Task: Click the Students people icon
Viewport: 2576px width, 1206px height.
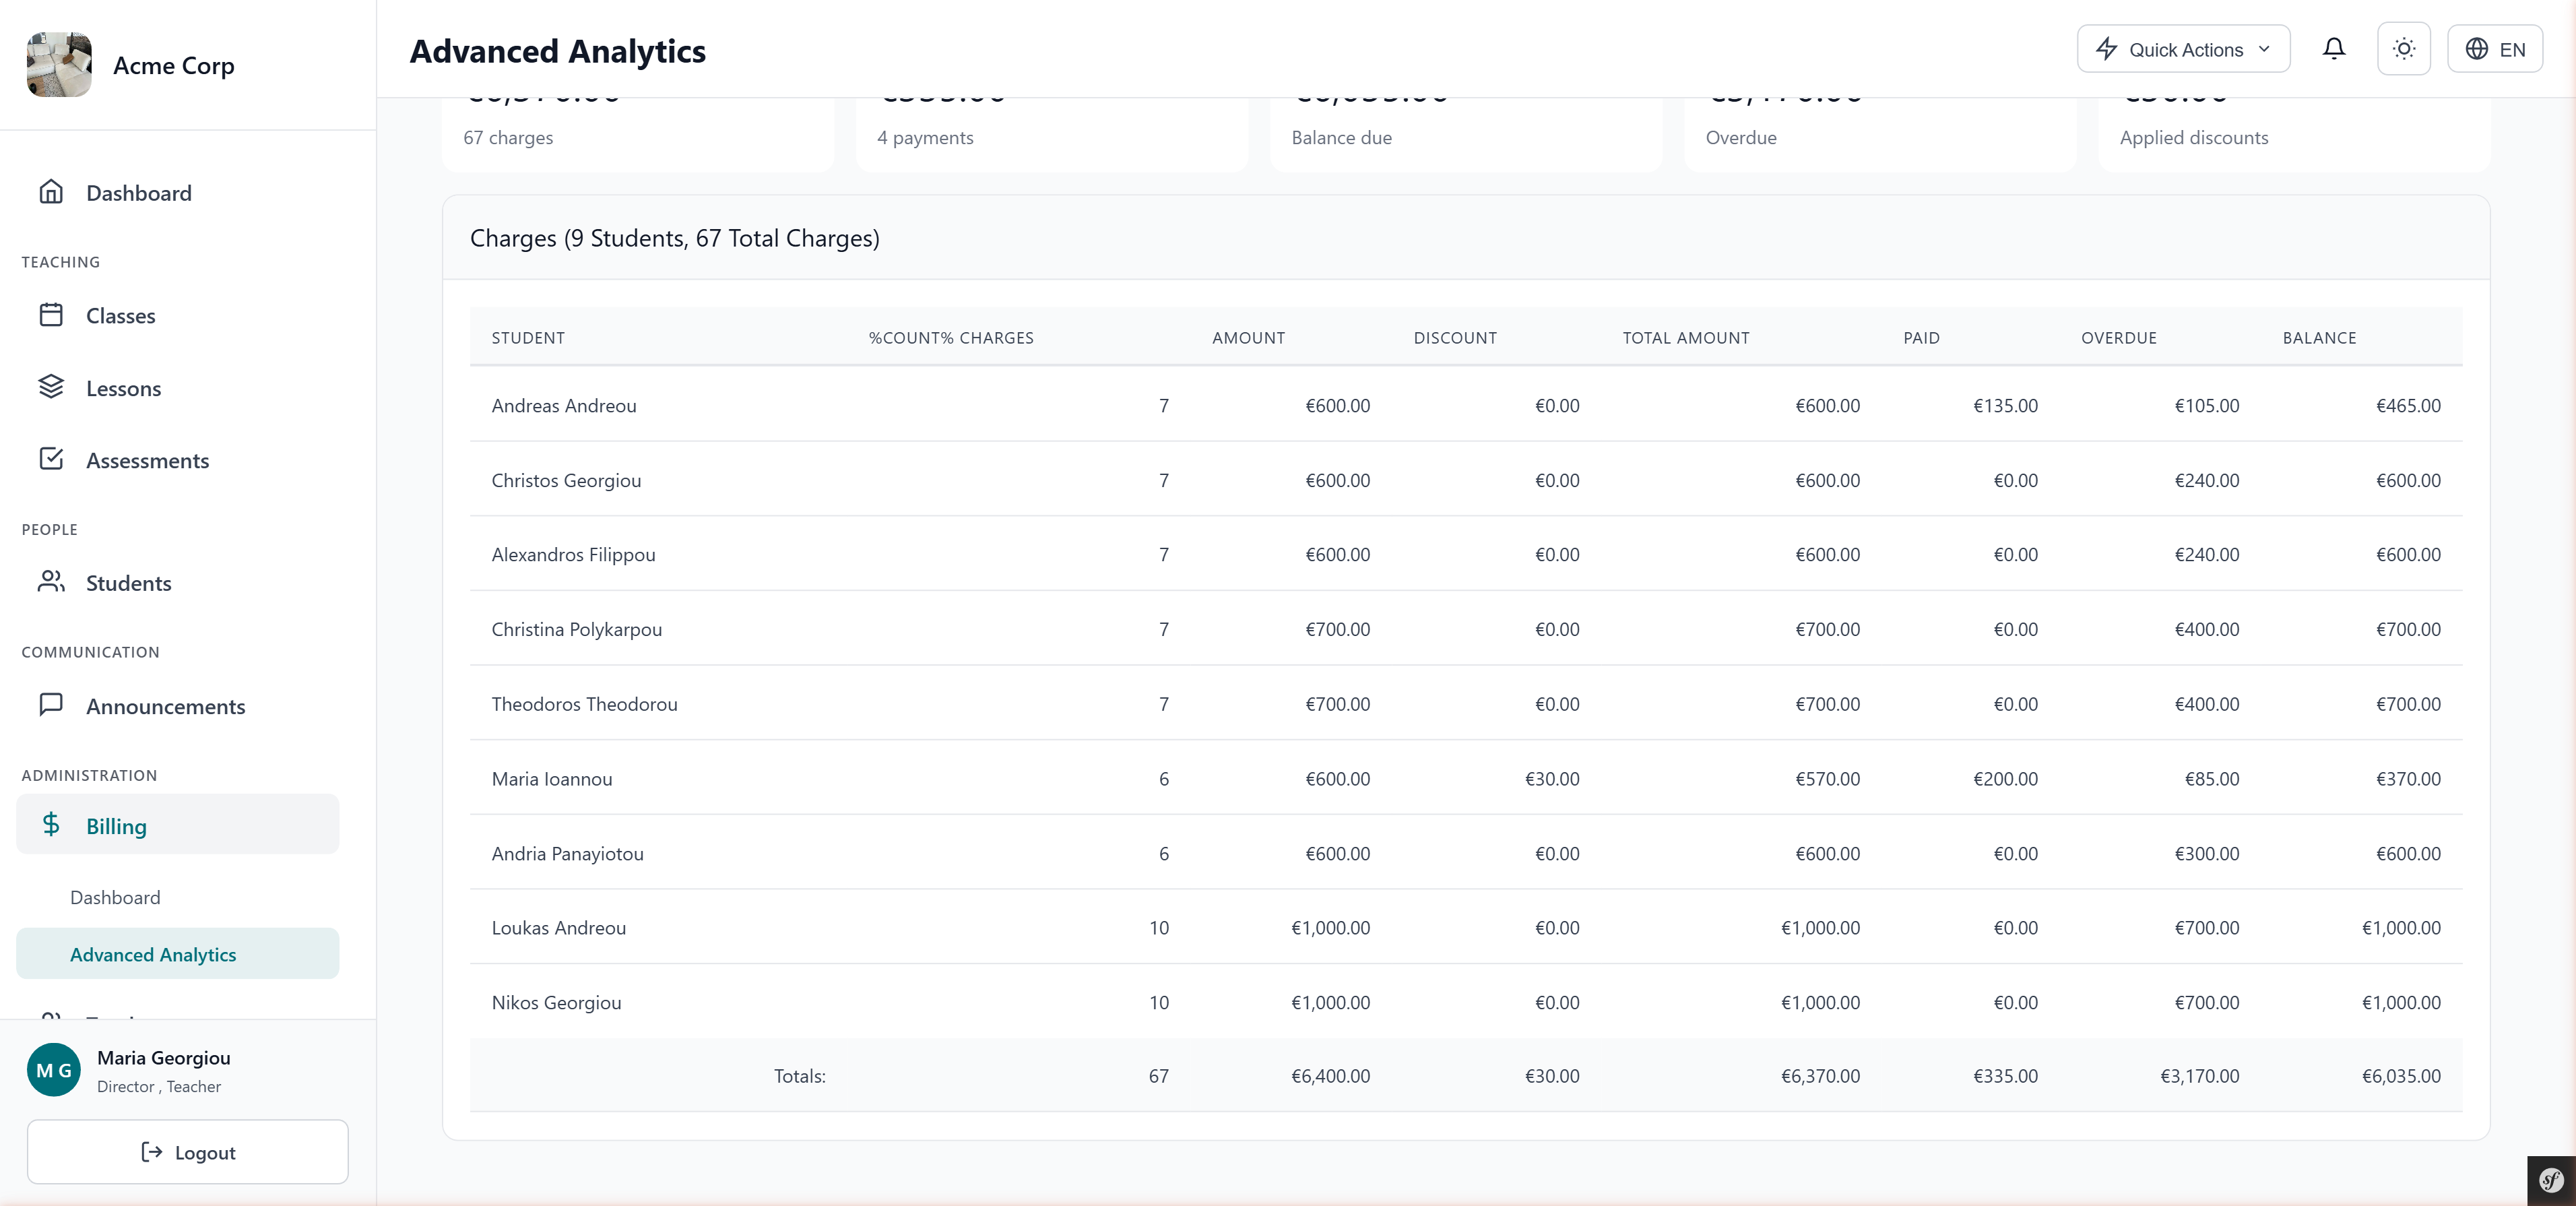Action: (51, 582)
